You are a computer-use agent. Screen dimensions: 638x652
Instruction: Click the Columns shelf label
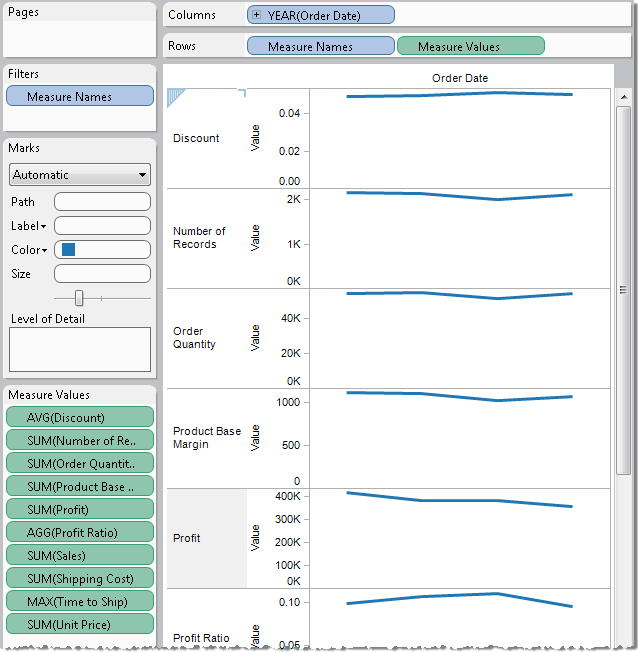[192, 15]
